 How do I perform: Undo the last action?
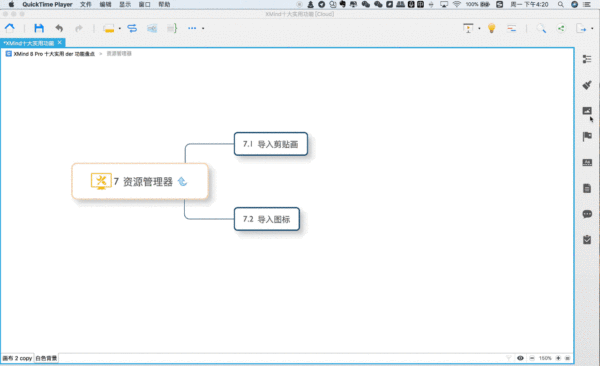(59, 28)
